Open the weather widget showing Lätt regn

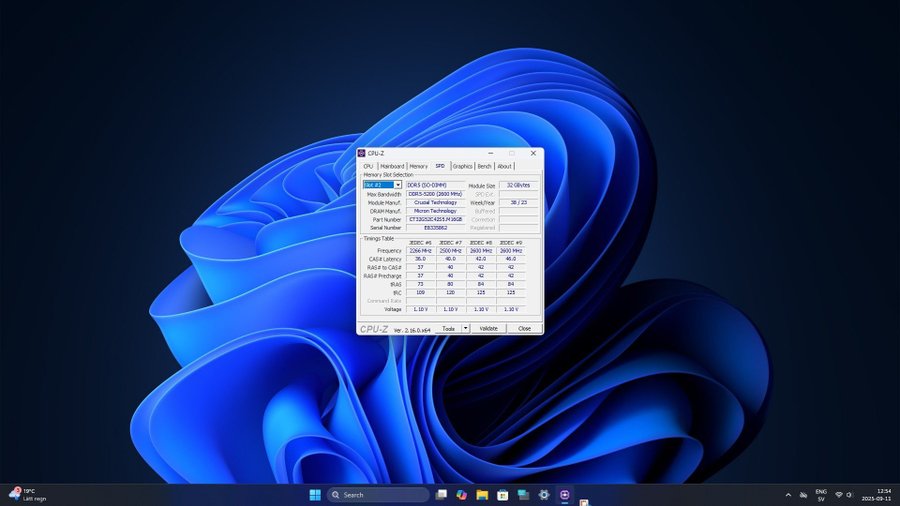click(x=28, y=495)
